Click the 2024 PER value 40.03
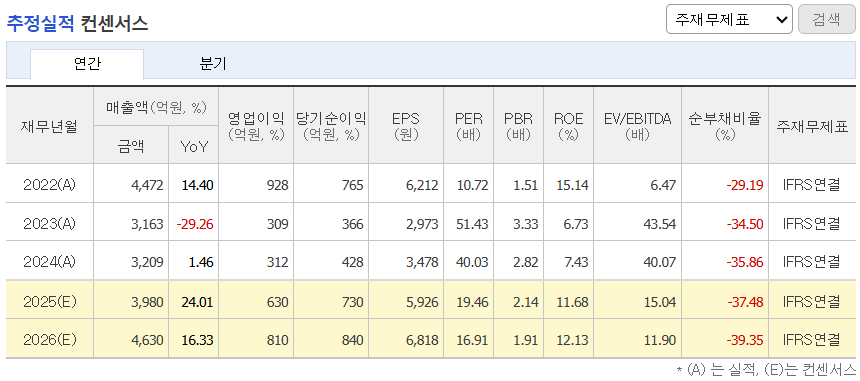860x381 pixels. pyautogui.click(x=472, y=263)
